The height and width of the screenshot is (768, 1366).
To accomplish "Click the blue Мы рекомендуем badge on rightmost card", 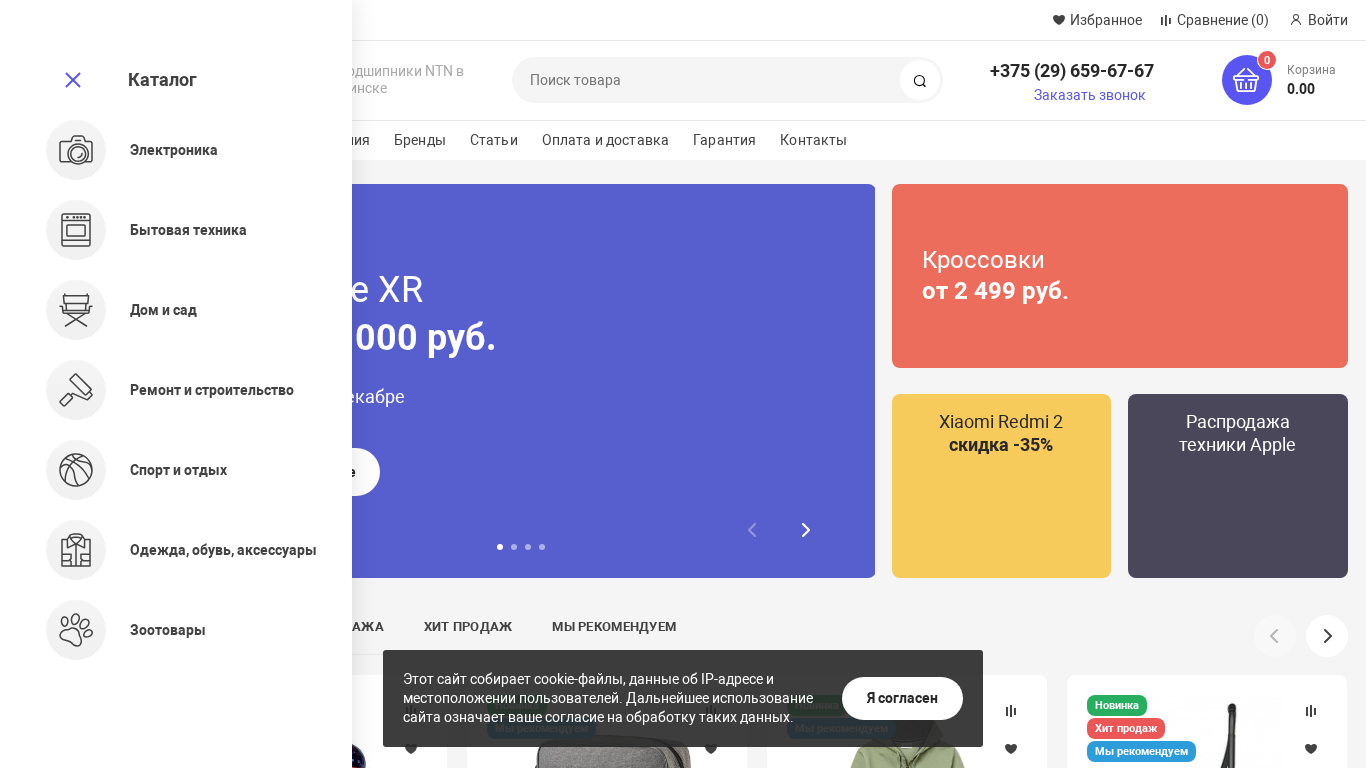I will pos(1141,751).
